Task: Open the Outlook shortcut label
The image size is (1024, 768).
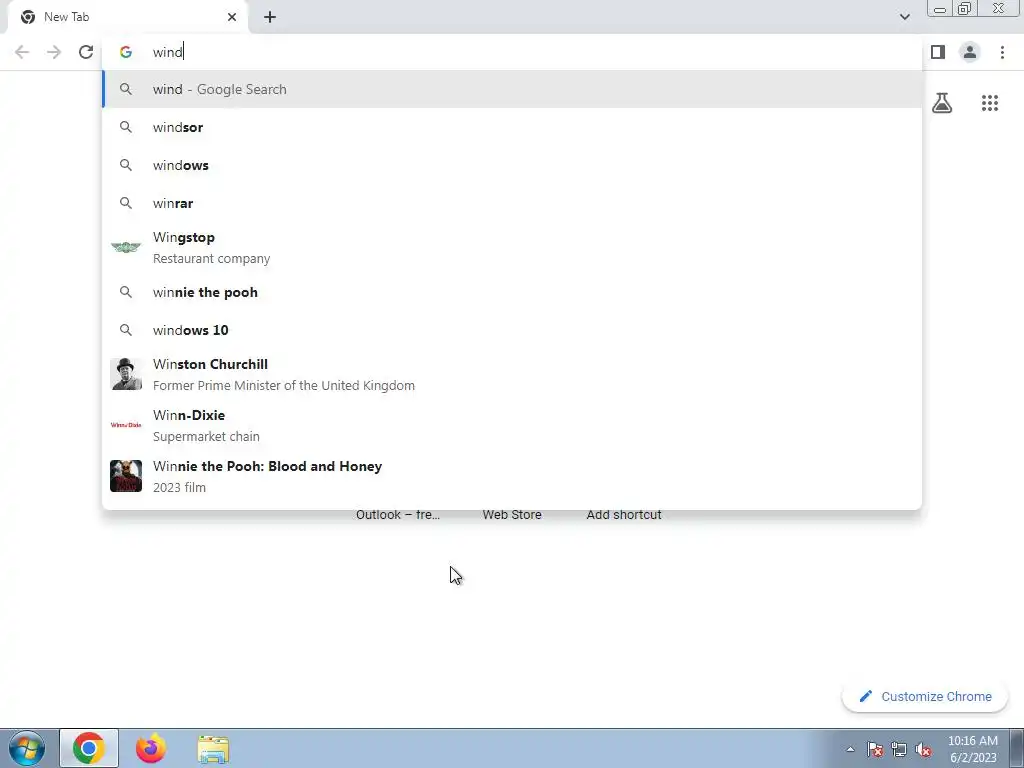Action: 398,515
